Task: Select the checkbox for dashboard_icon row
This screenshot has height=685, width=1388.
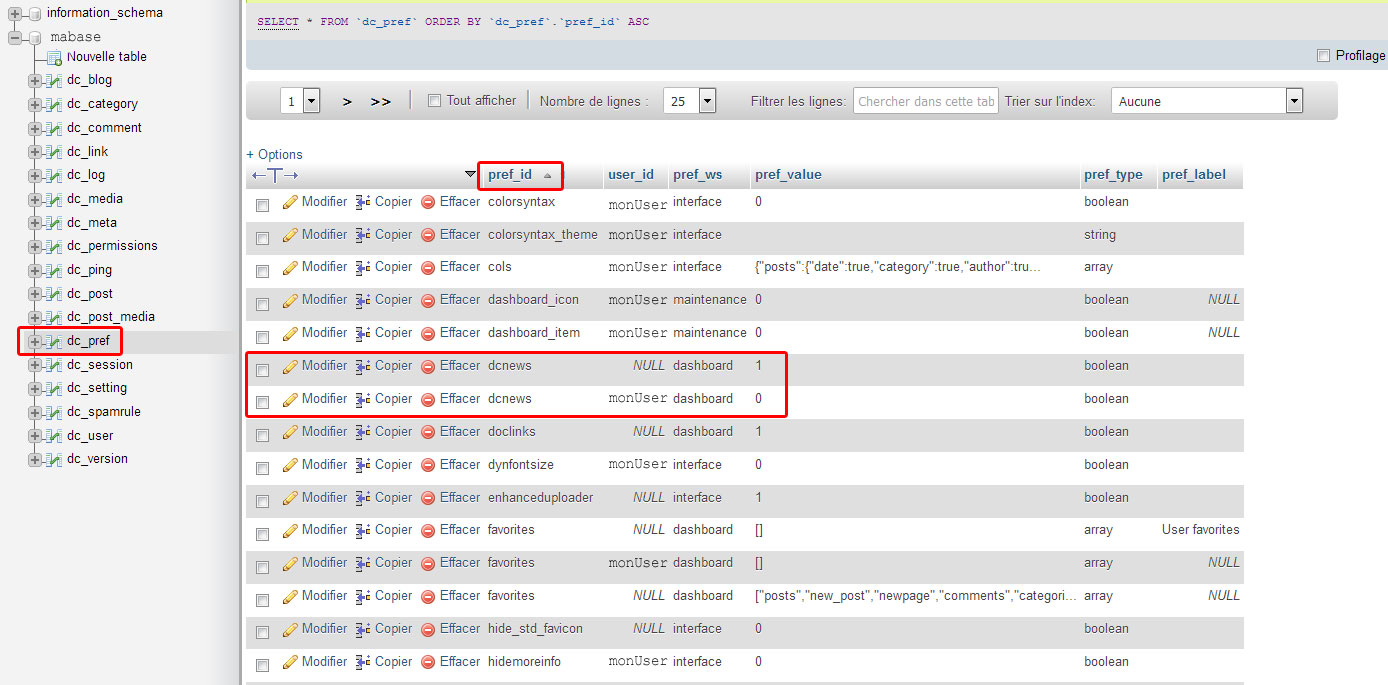Action: click(x=262, y=304)
